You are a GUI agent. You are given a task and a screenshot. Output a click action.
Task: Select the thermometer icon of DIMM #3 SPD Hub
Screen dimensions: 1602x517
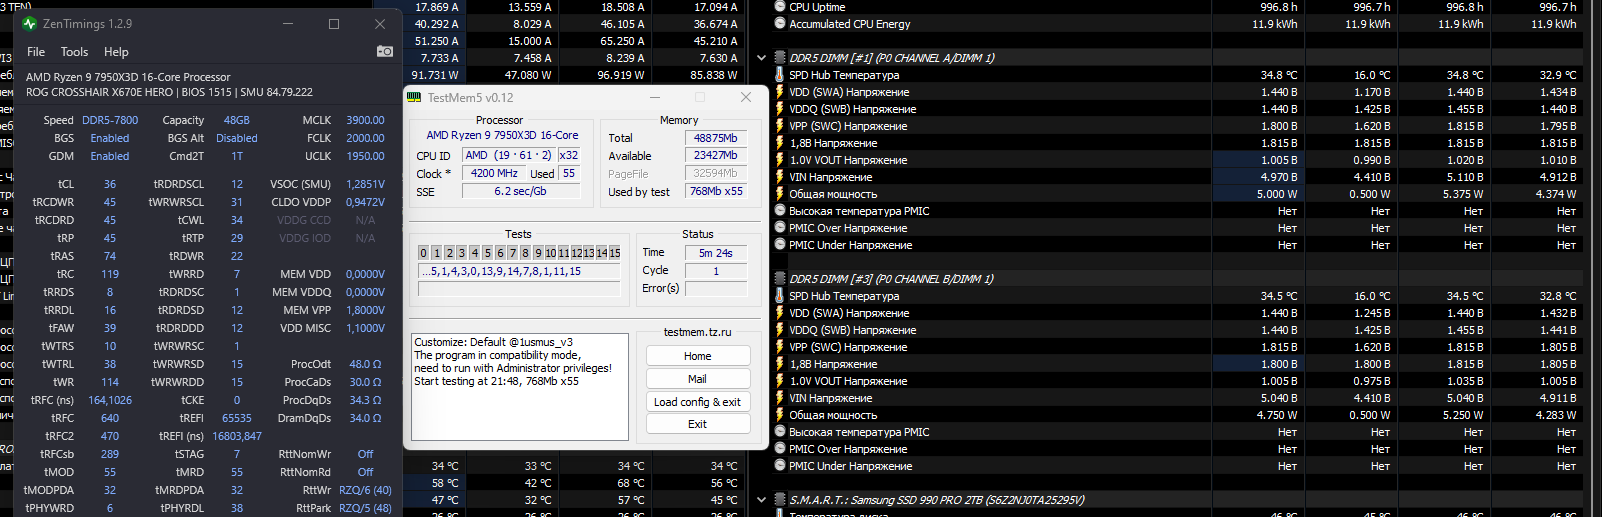(x=780, y=296)
